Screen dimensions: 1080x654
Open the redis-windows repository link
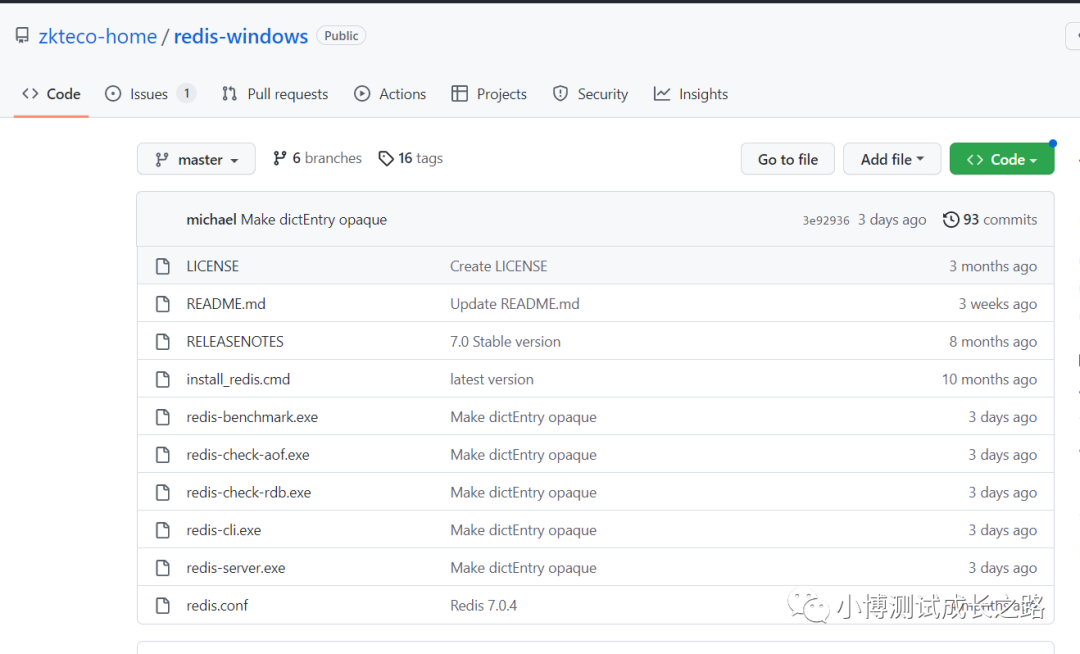coord(240,36)
